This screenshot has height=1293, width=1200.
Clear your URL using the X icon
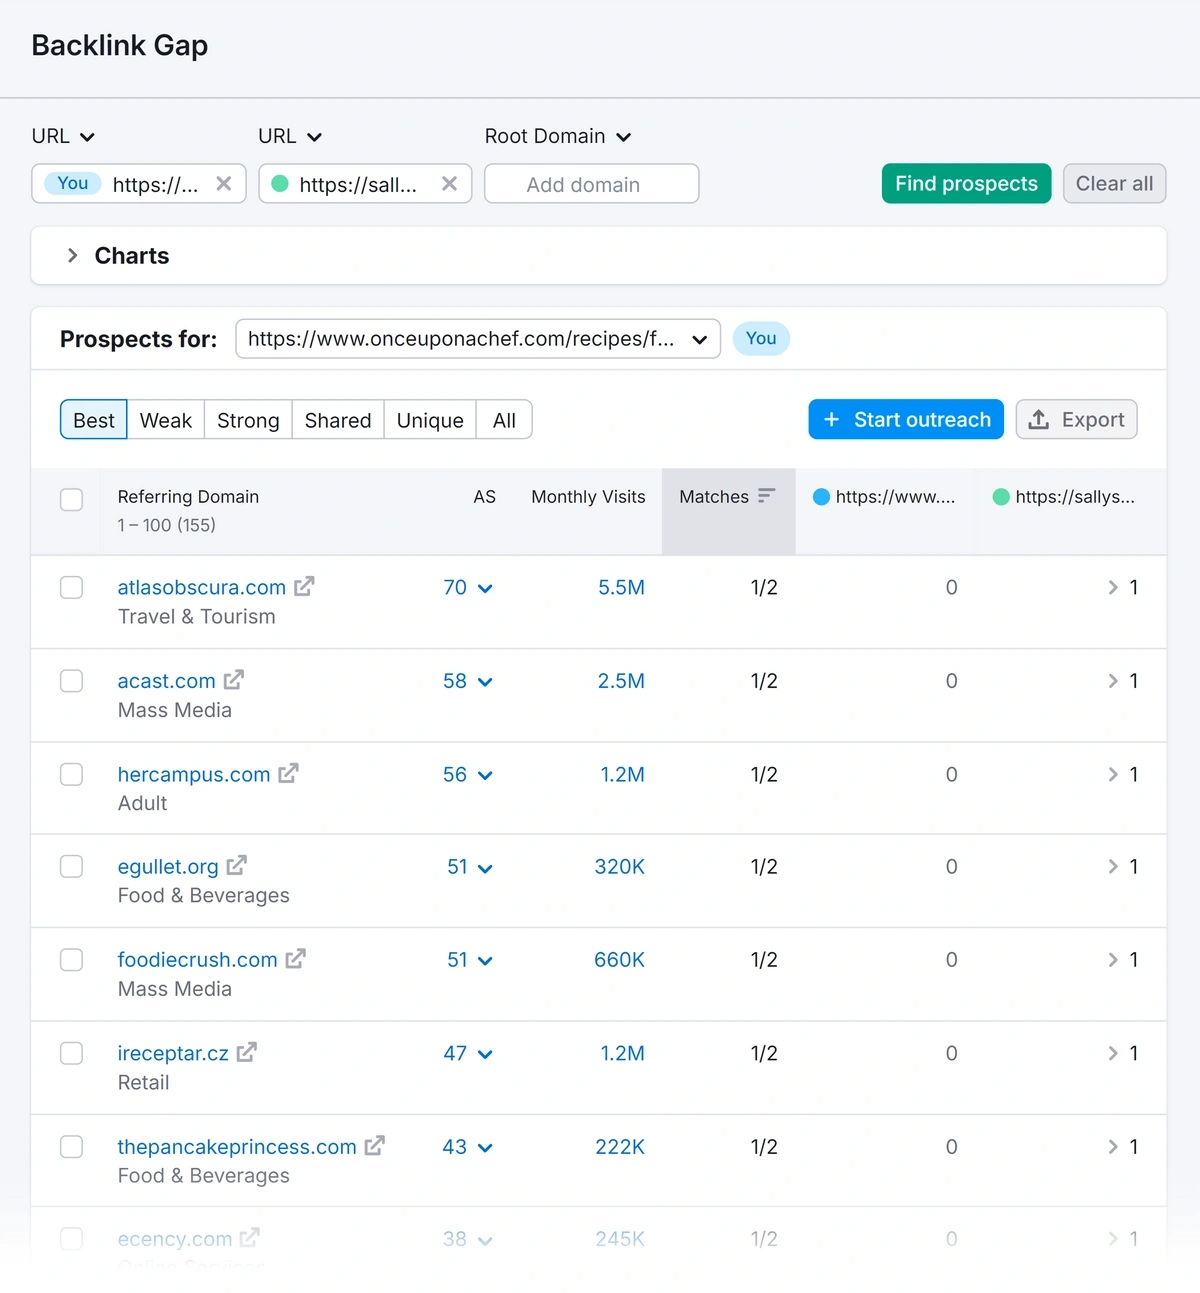tap(224, 184)
